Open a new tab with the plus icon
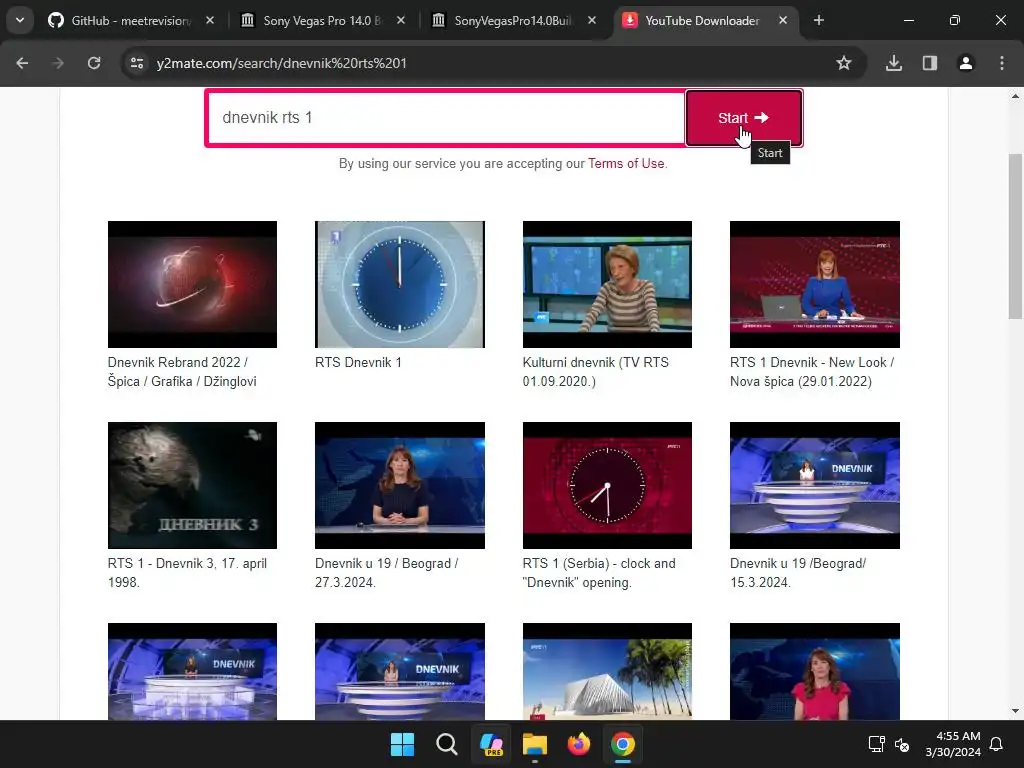1024x768 pixels. [x=819, y=20]
